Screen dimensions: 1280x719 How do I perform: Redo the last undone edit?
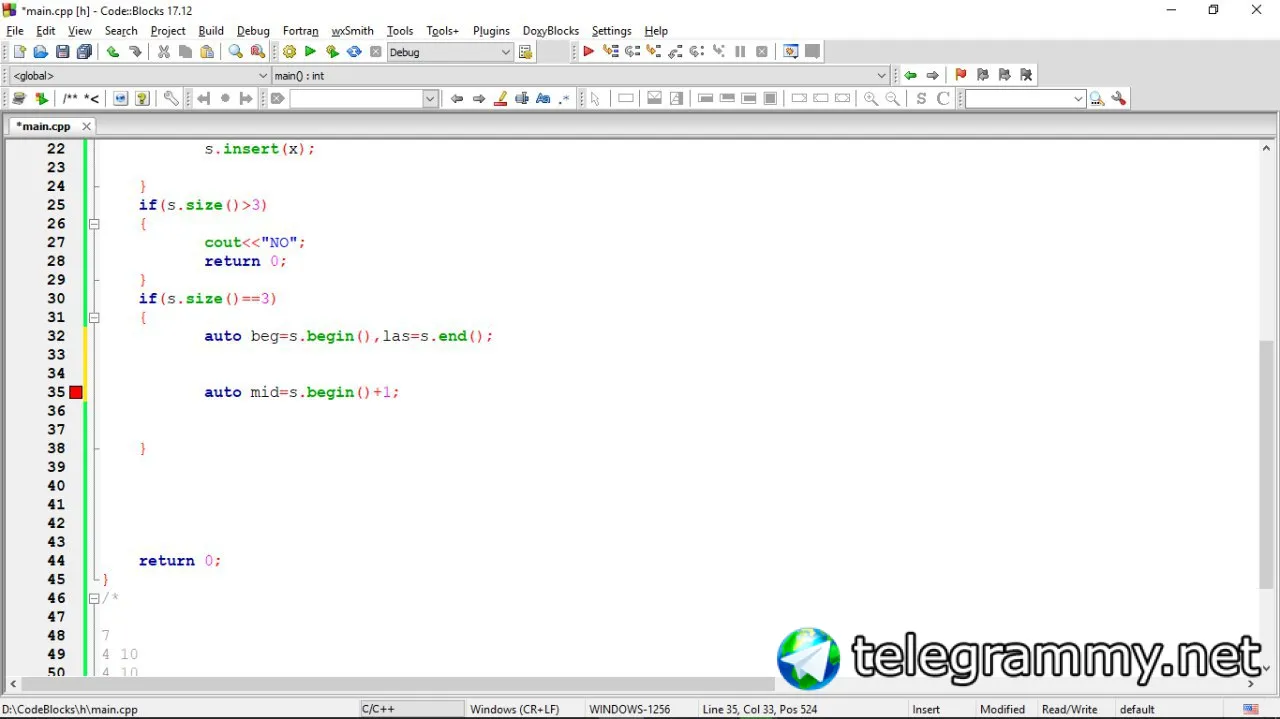(x=135, y=52)
